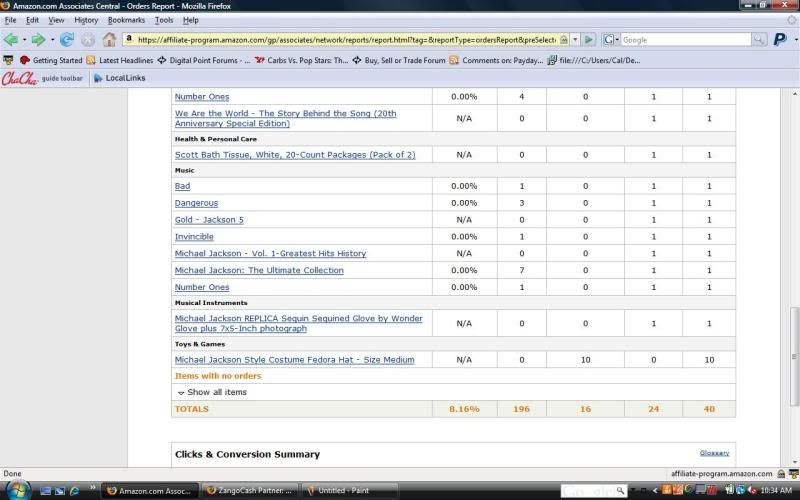This screenshot has width=800, height=500.
Task: Open the Invincible album link
Action: 194,237
